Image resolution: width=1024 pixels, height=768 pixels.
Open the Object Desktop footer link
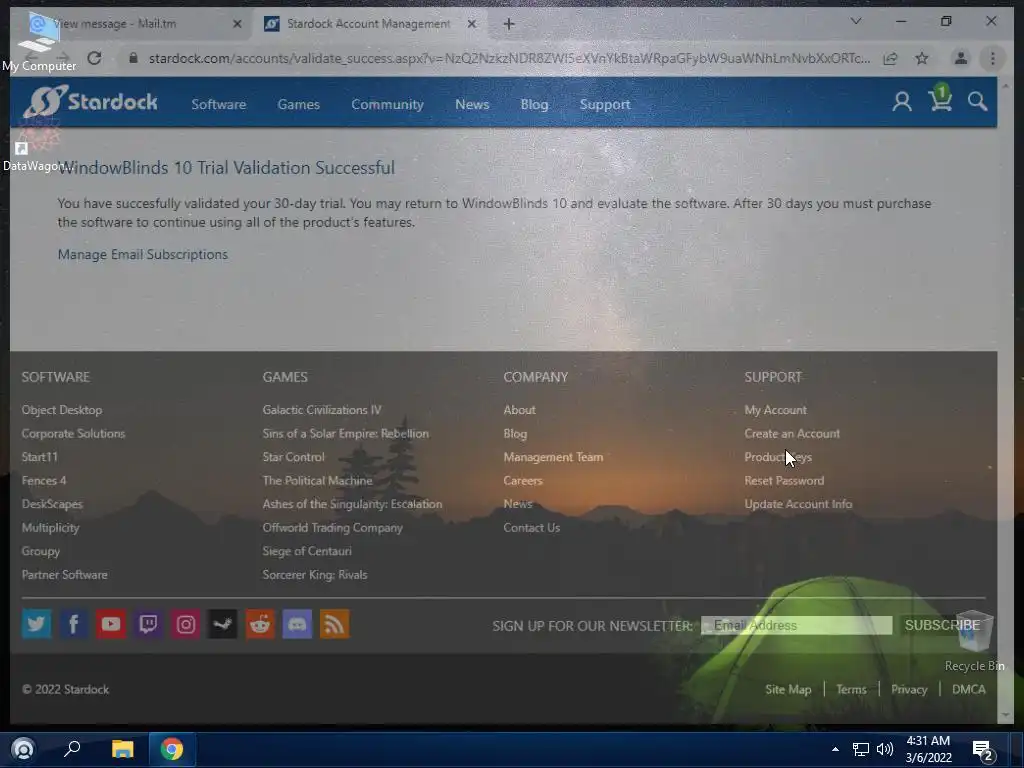[62, 410]
